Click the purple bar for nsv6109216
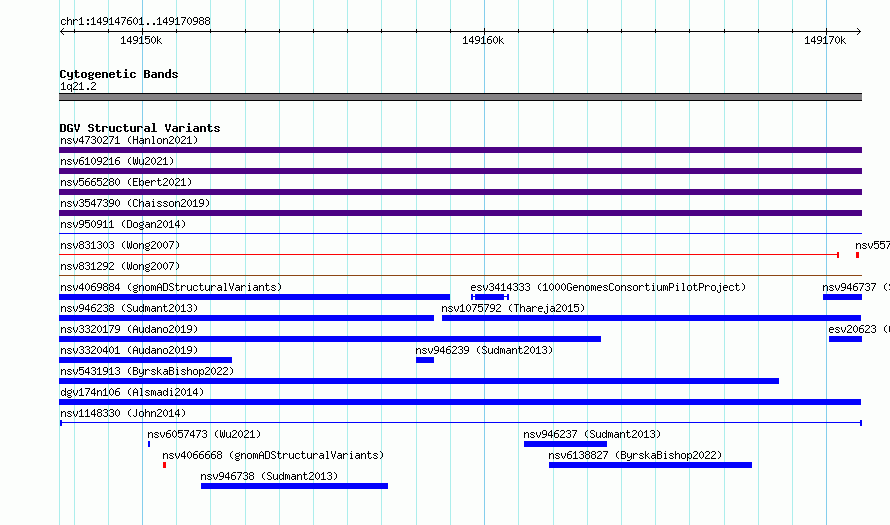This screenshot has height=525, width=890. [460, 171]
